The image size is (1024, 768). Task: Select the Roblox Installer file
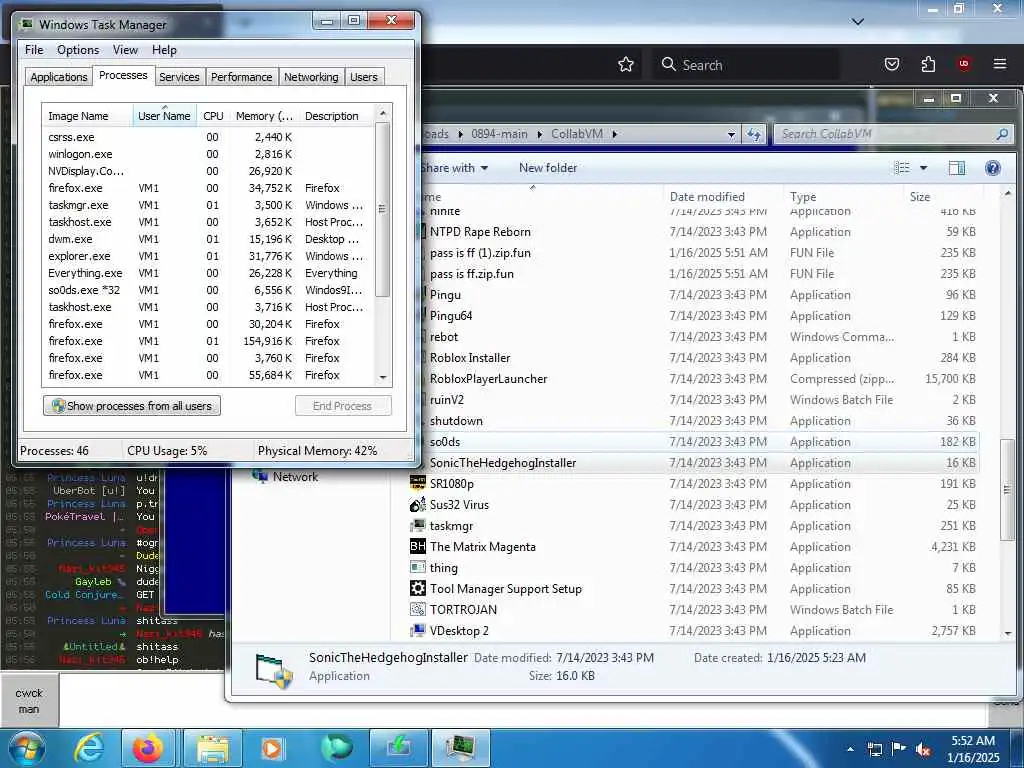coord(470,358)
